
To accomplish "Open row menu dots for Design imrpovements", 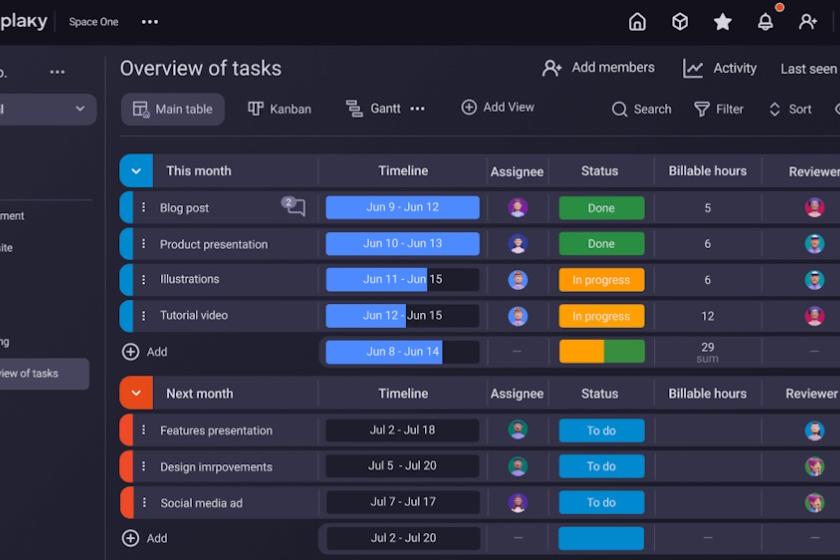I will point(144,466).
